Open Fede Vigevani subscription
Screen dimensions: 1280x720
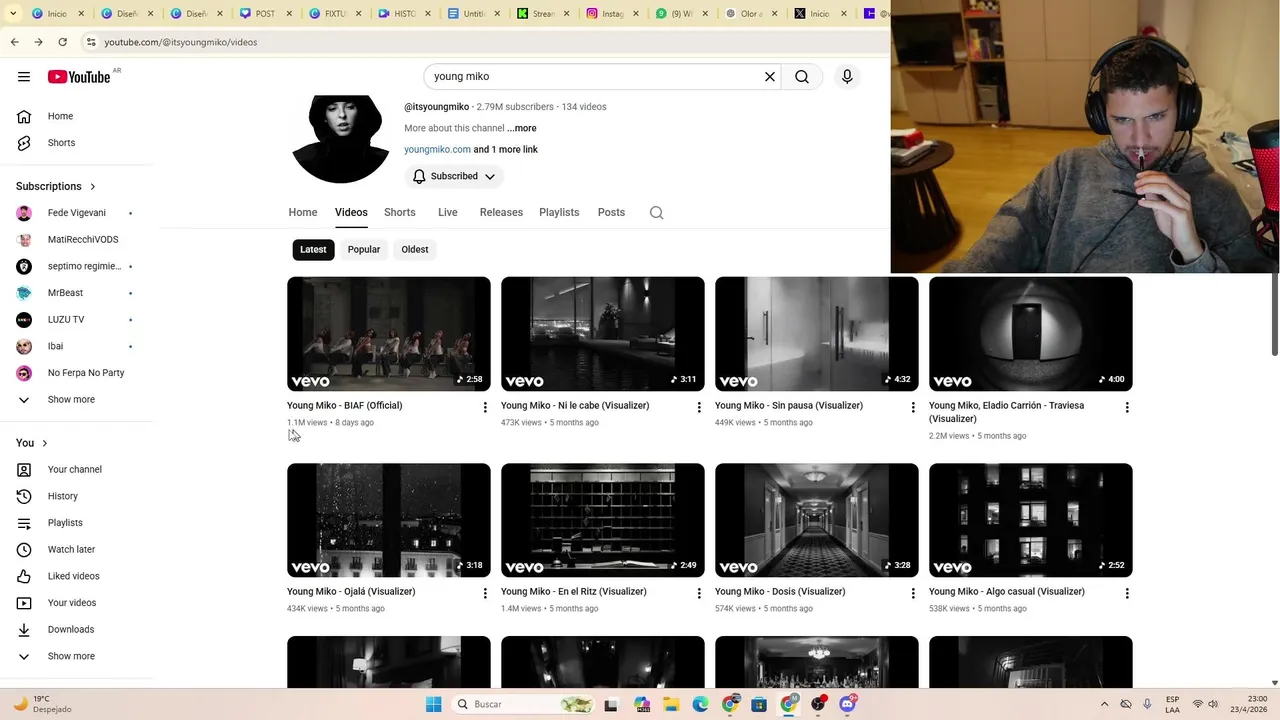pyautogui.click(x=78, y=213)
